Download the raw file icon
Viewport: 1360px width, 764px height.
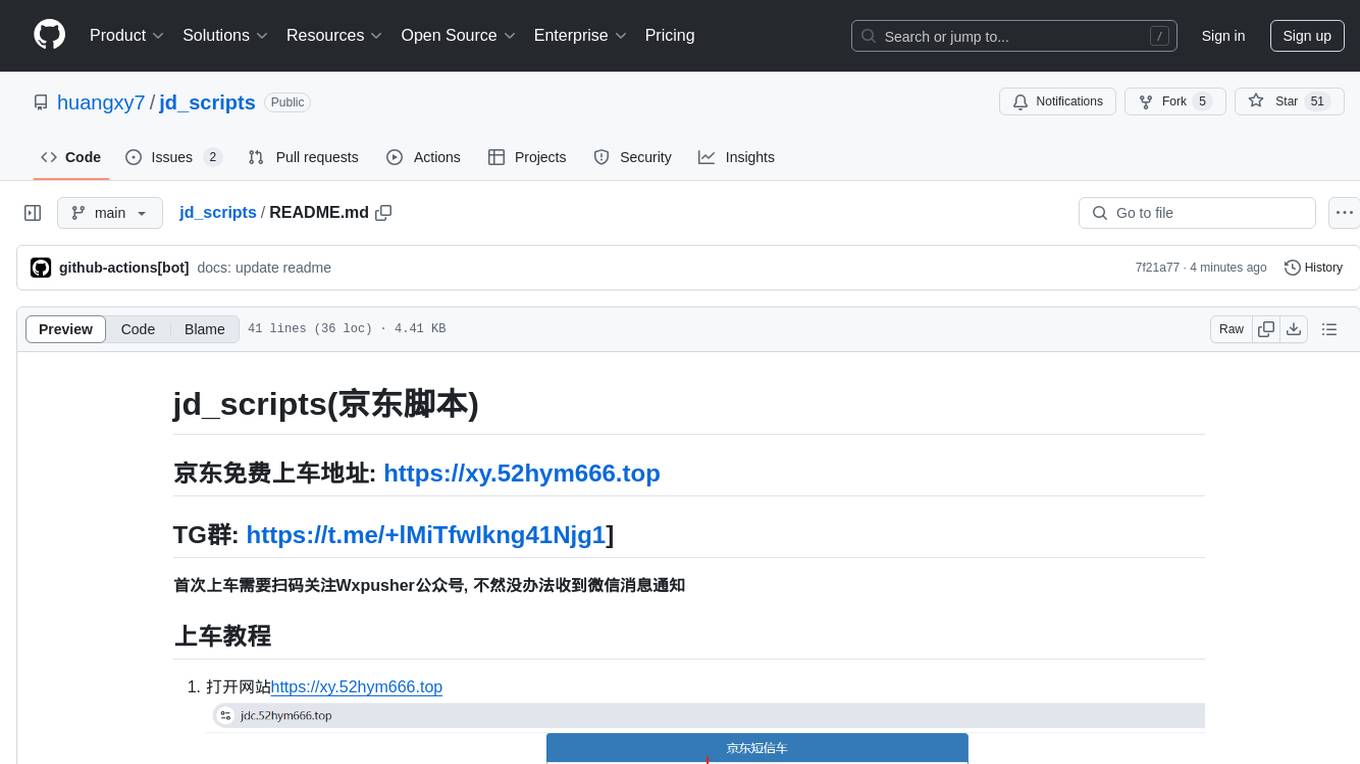(x=1293, y=329)
